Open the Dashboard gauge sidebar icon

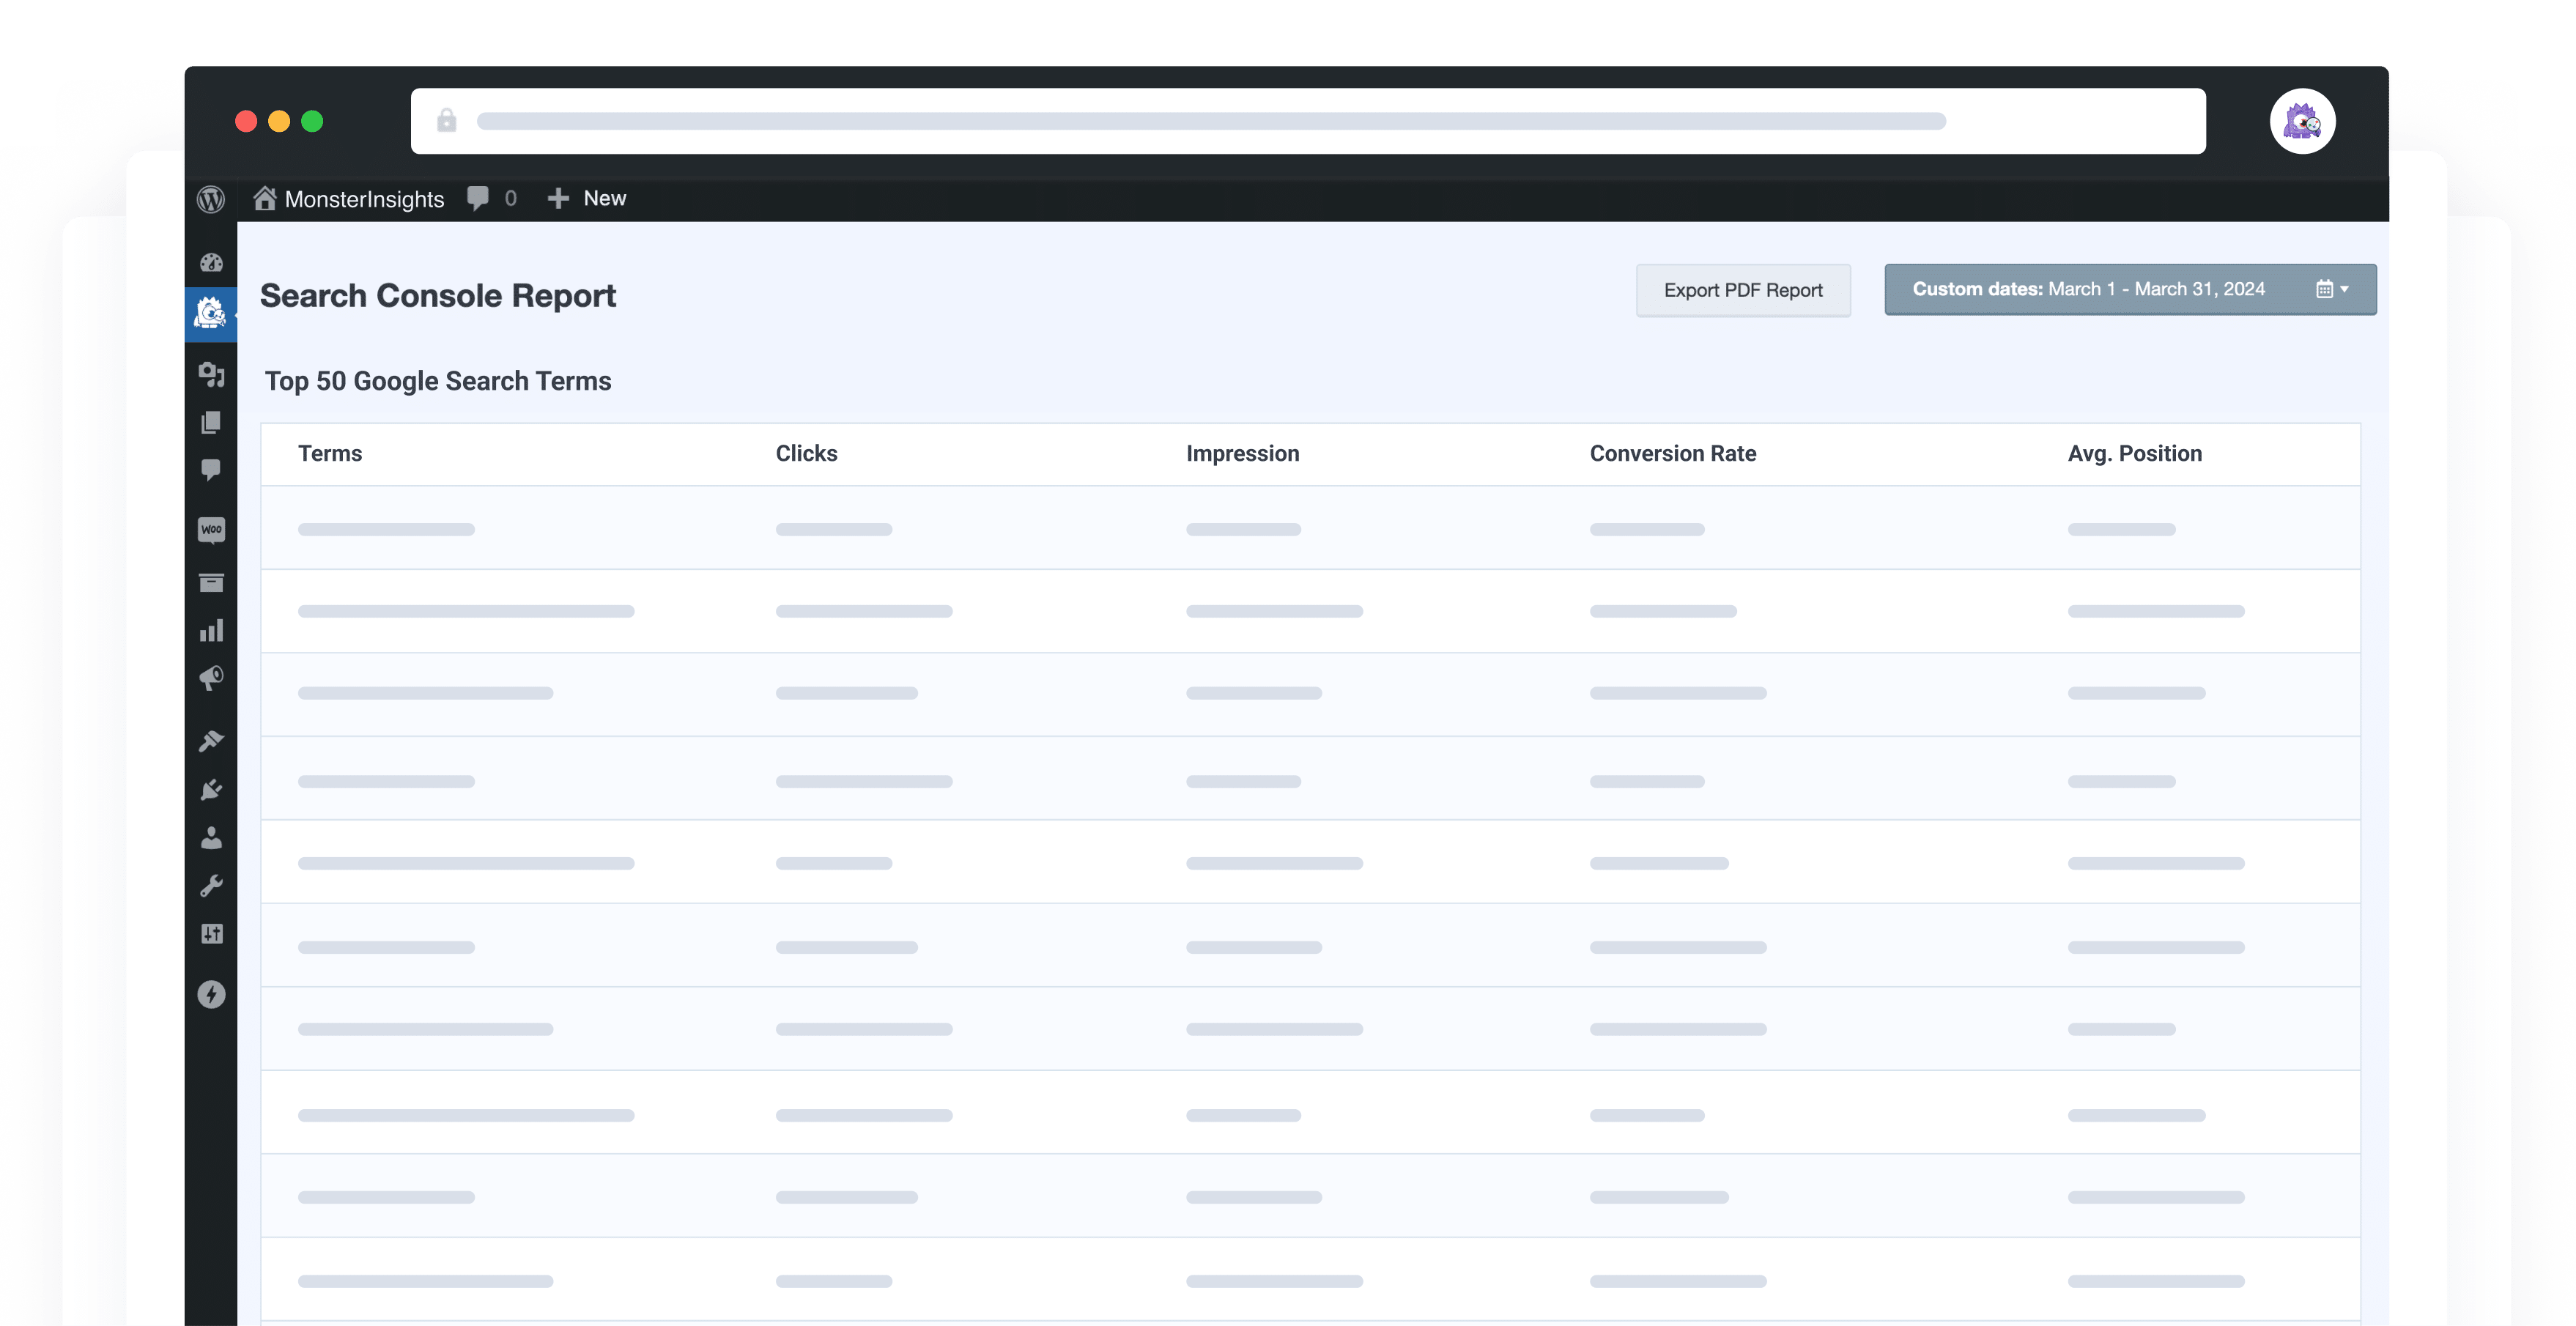click(x=211, y=263)
